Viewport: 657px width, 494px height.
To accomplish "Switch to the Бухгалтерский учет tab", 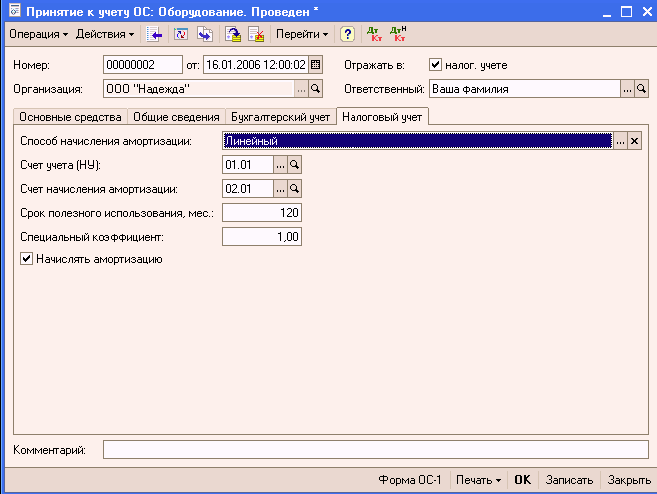I will pos(281,117).
